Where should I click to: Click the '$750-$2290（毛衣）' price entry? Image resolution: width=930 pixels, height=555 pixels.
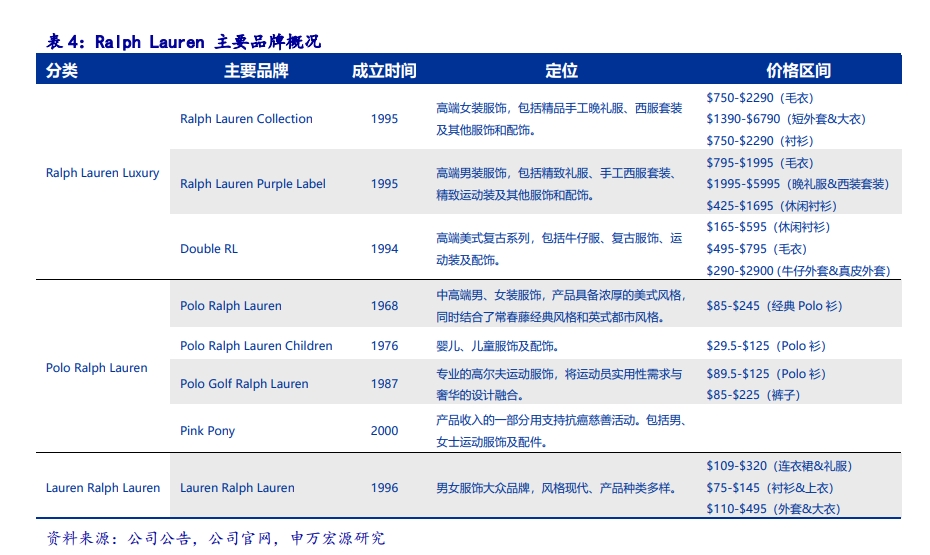point(760,98)
